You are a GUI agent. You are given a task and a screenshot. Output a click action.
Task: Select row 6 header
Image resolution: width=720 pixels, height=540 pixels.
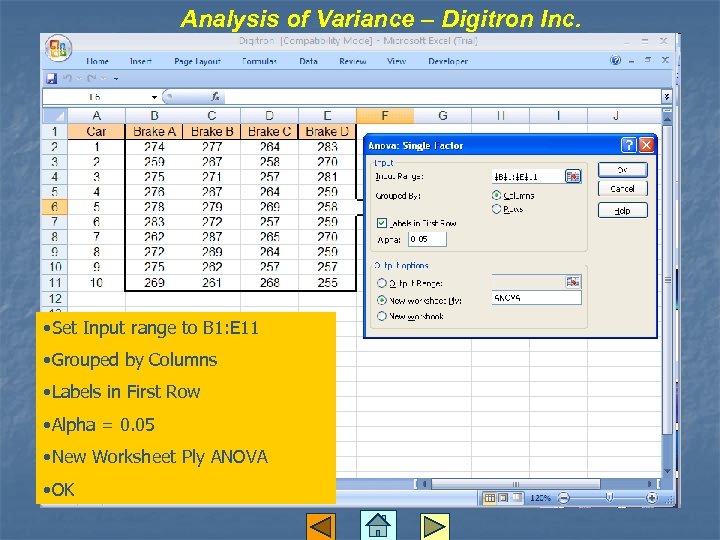55,207
